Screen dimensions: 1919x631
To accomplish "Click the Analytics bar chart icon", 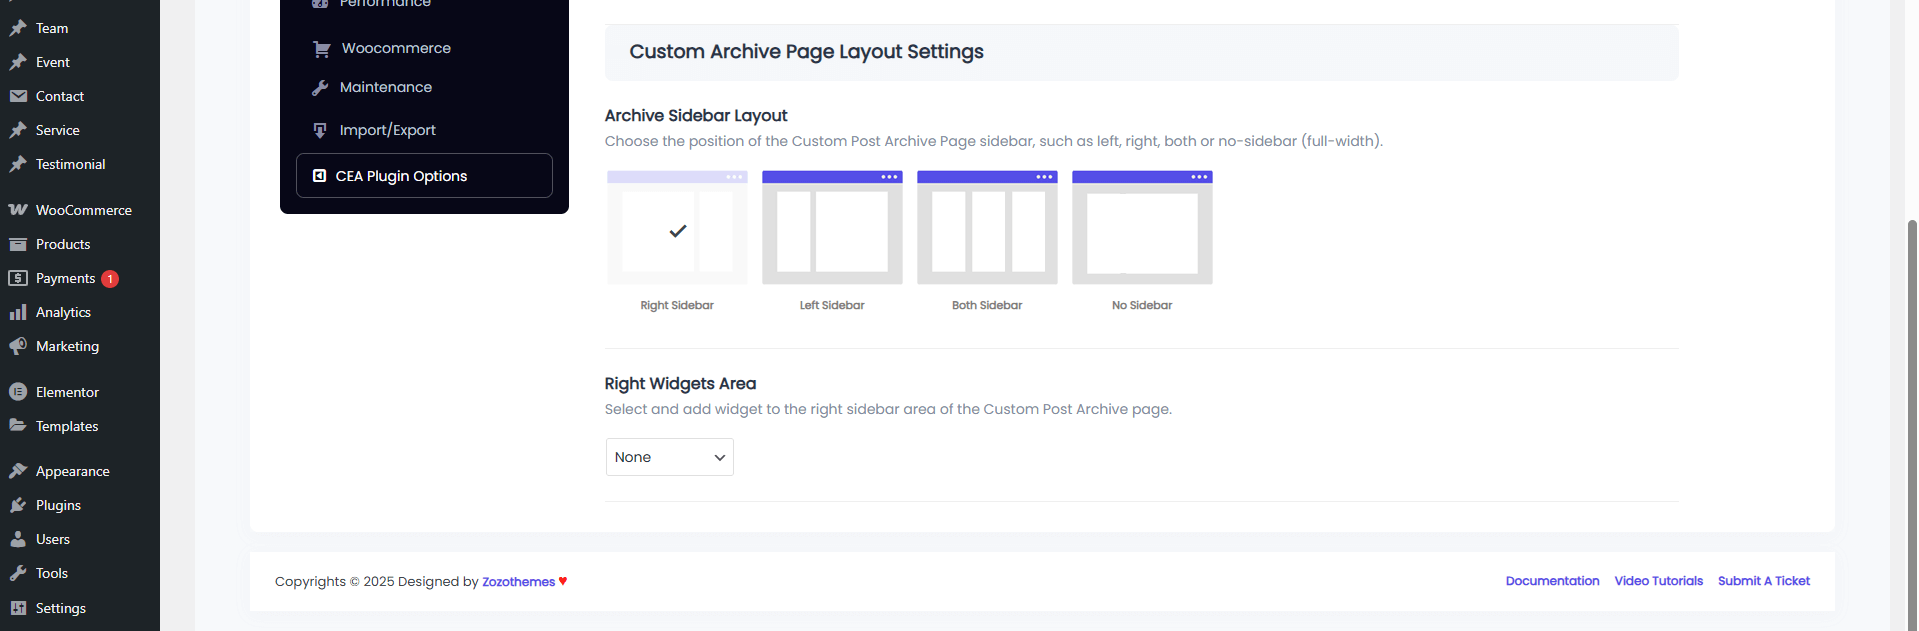I will click(18, 312).
